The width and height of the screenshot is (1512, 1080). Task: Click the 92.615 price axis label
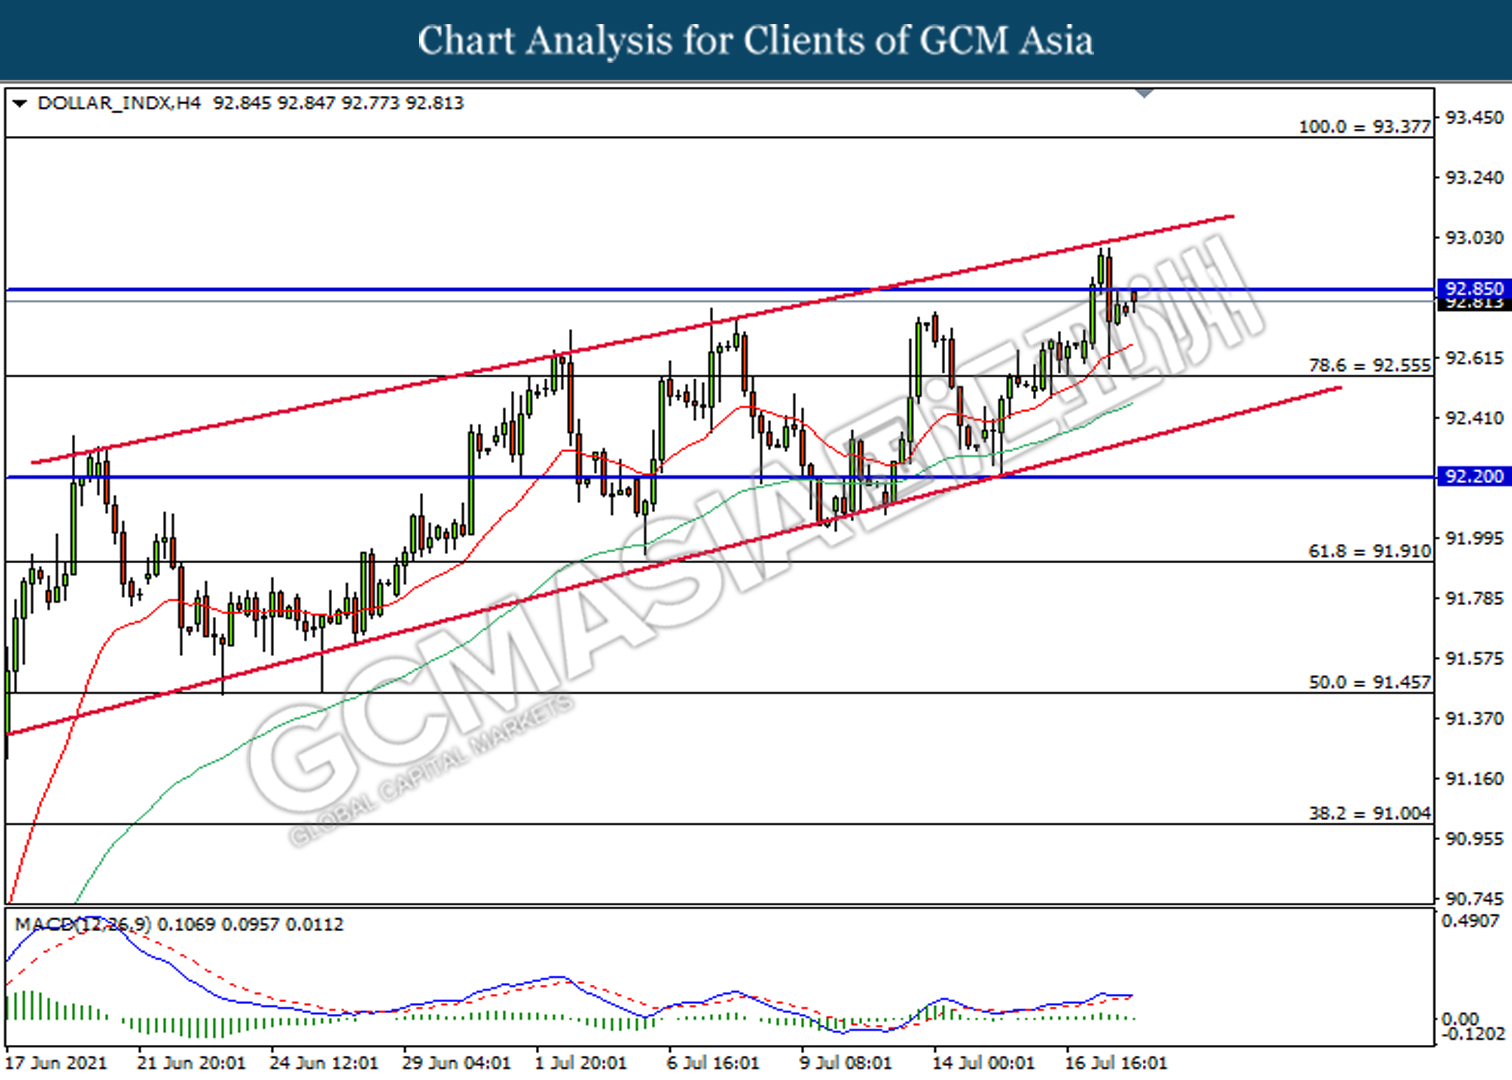pyautogui.click(x=1474, y=358)
